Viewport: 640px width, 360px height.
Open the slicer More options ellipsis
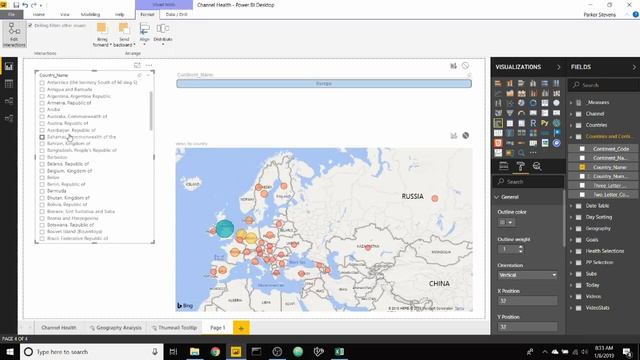[149, 65]
